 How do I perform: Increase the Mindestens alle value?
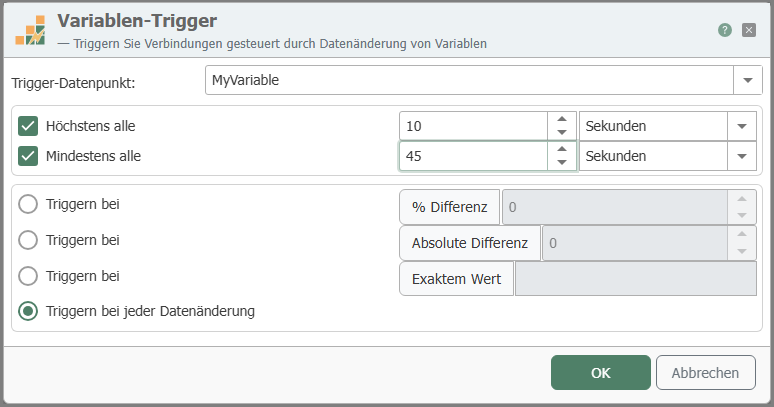point(562,150)
